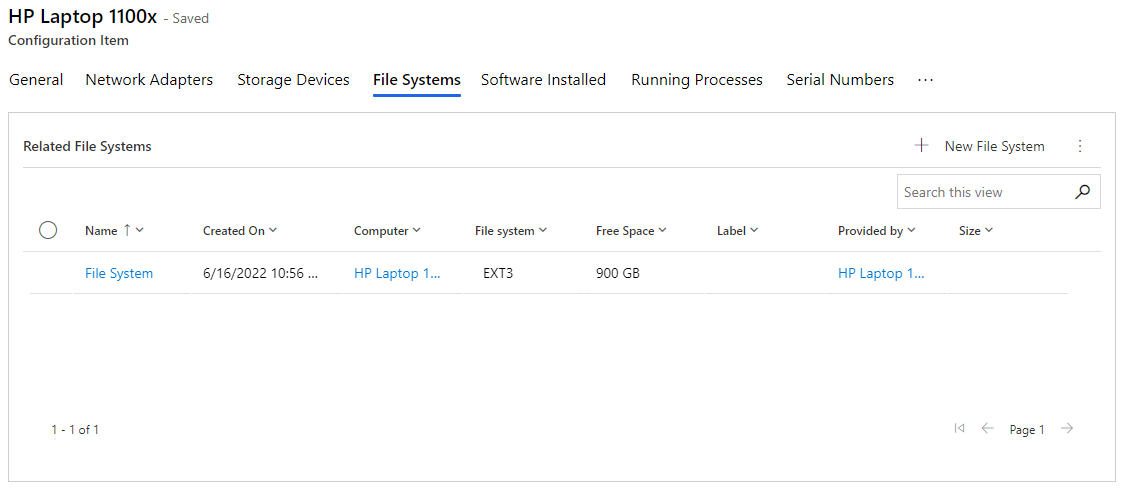The width and height of the screenshot is (1126, 495).
Task: Go to first page icon
Action: [x=959, y=429]
